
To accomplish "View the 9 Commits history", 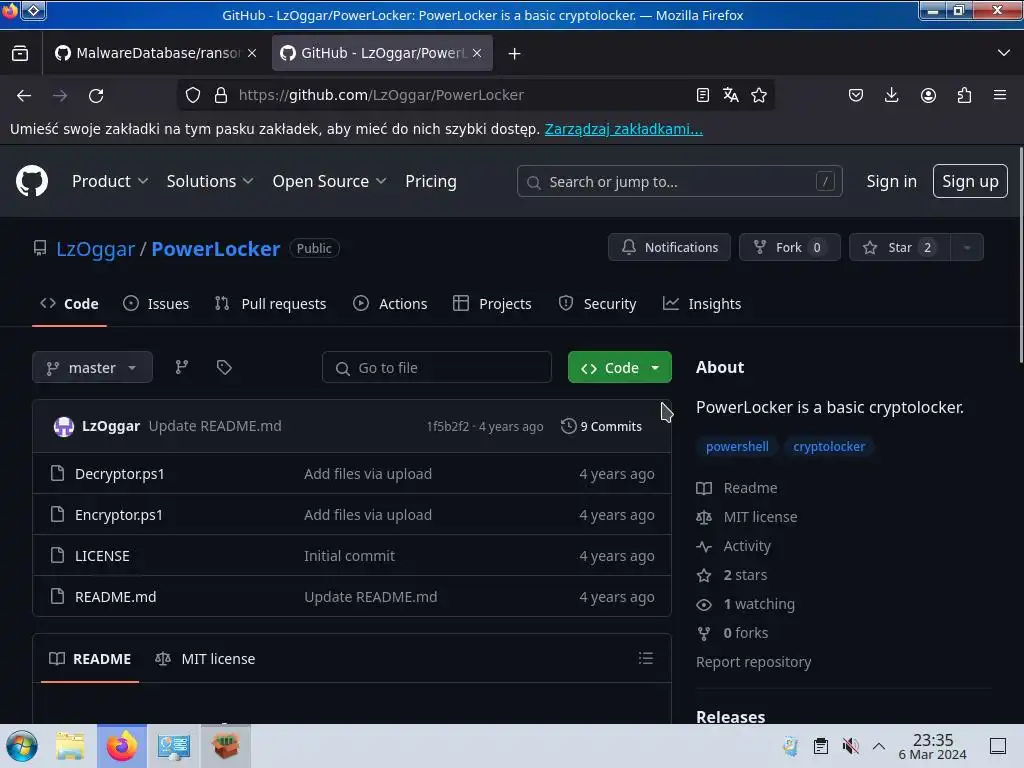I will pos(601,426).
